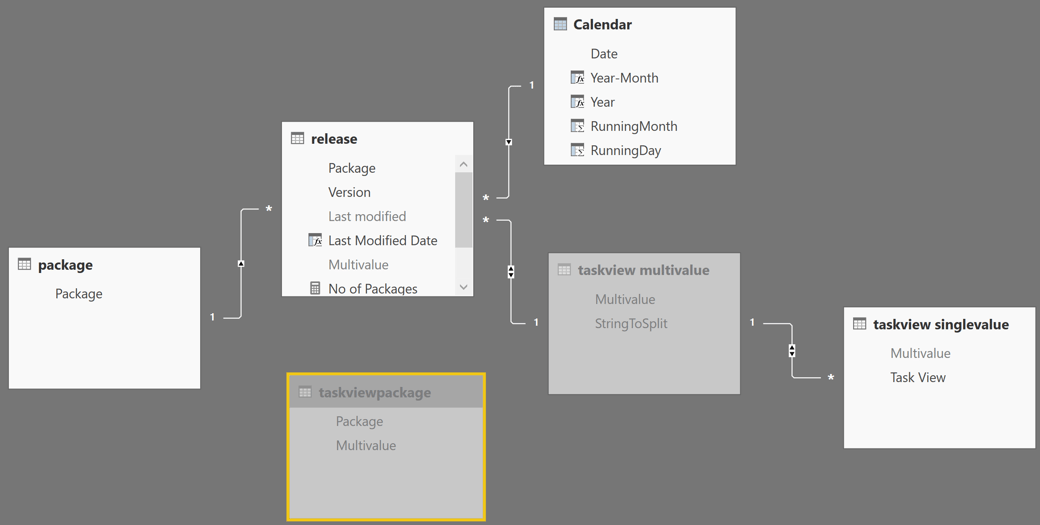
Task: Click the multivalue-to-singlevalue relationship filter arrow
Action: point(792,351)
